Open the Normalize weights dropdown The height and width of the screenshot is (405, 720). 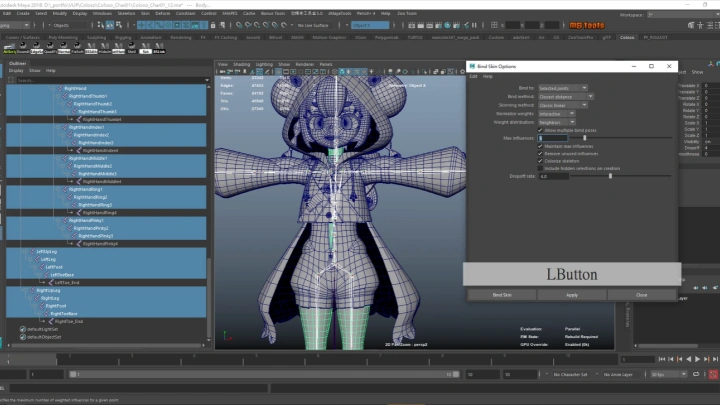(x=556, y=113)
